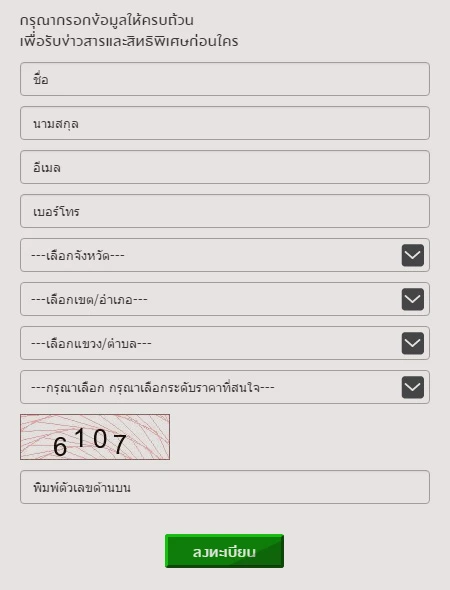This screenshot has width=450, height=590.
Task: Open the เลือกจังหวัด province arrow icon
Action: click(x=413, y=255)
